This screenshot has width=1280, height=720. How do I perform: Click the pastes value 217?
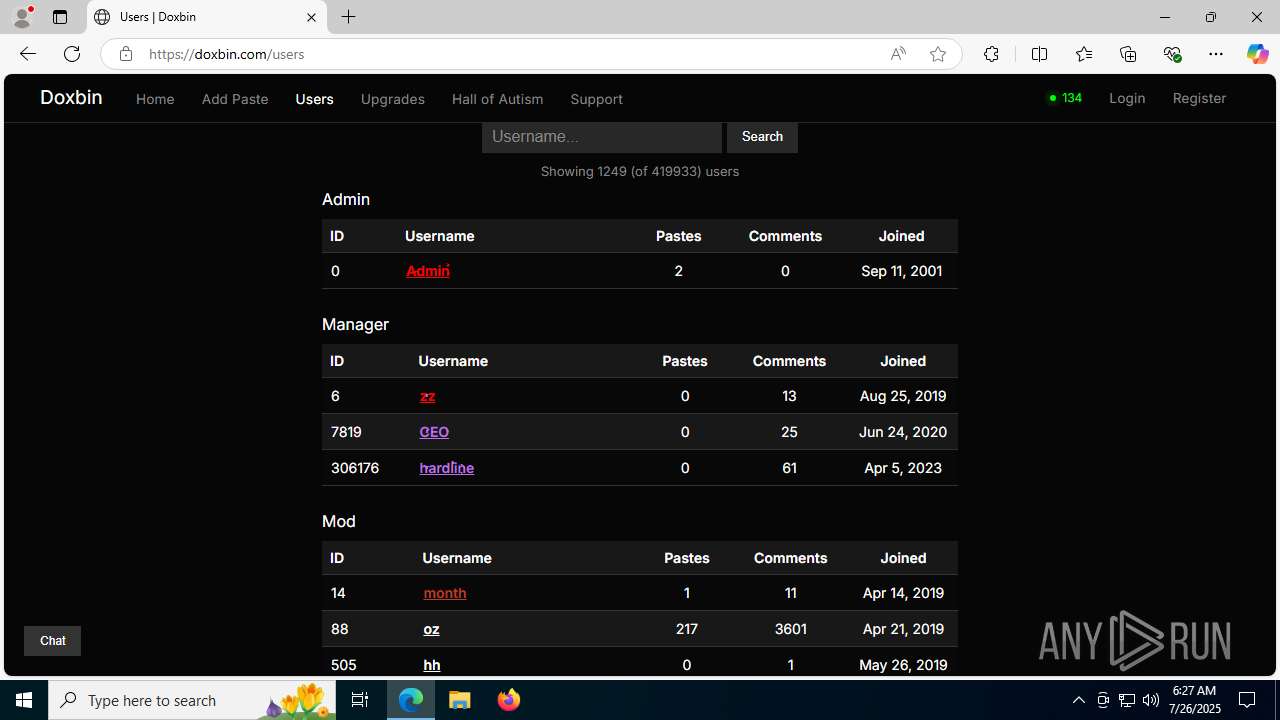(x=686, y=629)
